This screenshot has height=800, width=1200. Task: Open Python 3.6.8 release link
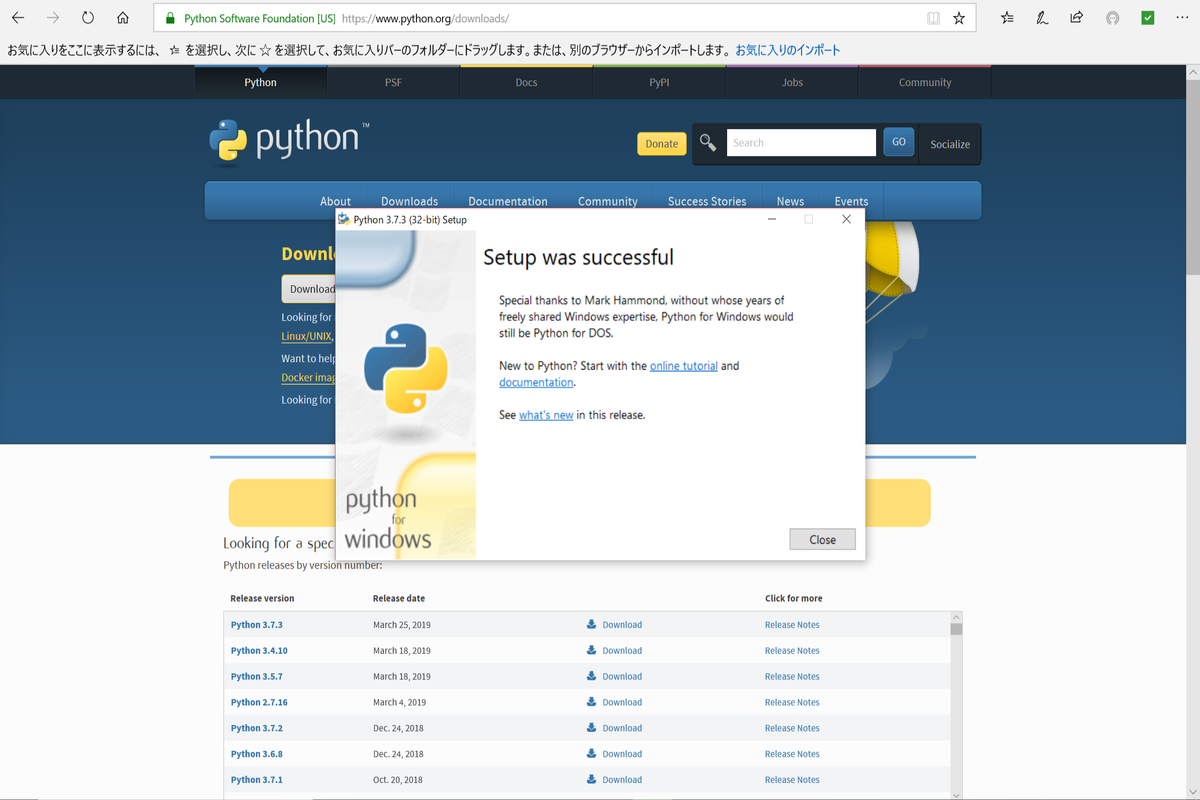pos(257,755)
